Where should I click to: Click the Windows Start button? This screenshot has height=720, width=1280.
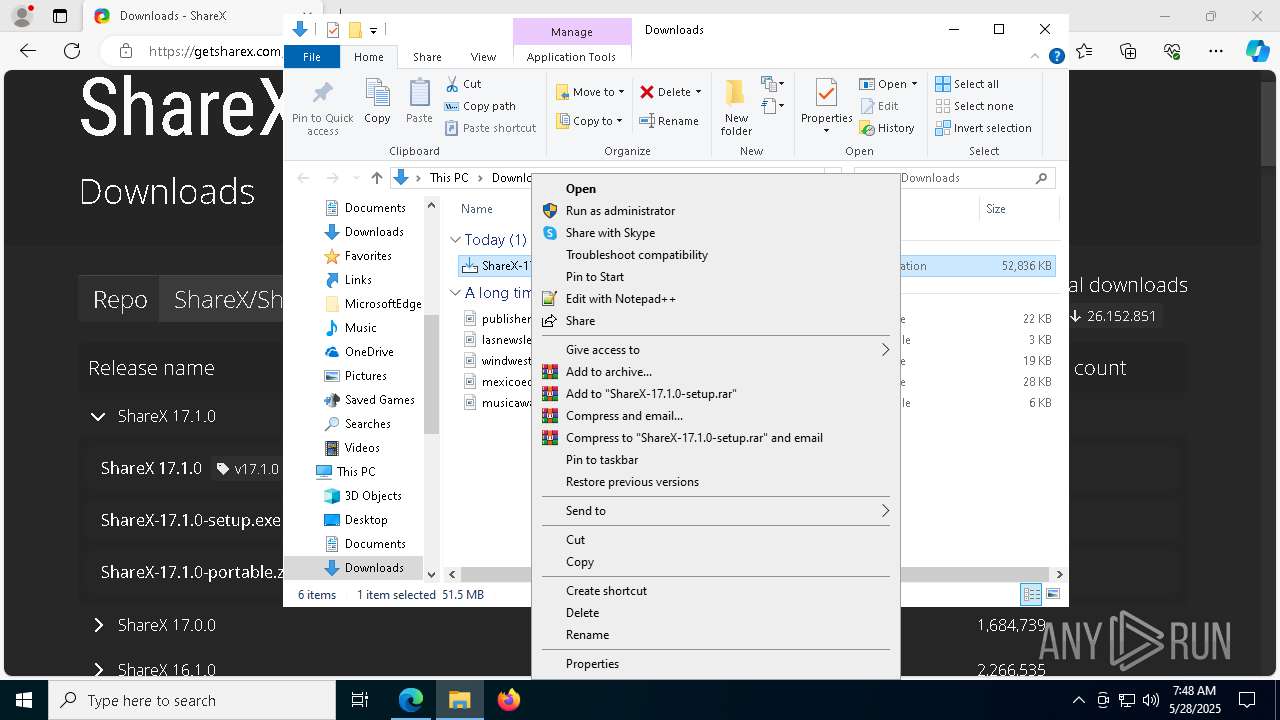tap(23, 700)
